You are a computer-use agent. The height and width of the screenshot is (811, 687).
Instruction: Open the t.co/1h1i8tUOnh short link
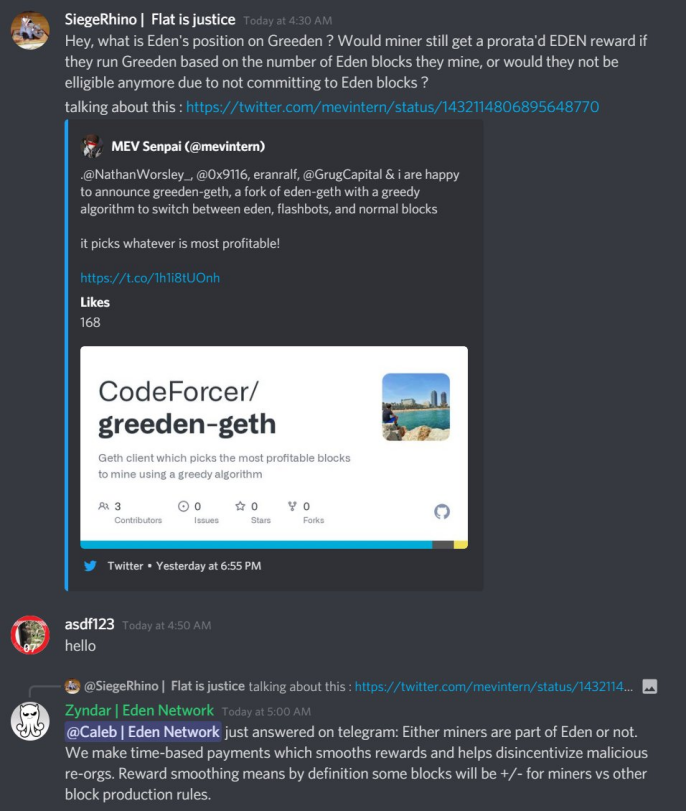pyautogui.click(x=150, y=278)
